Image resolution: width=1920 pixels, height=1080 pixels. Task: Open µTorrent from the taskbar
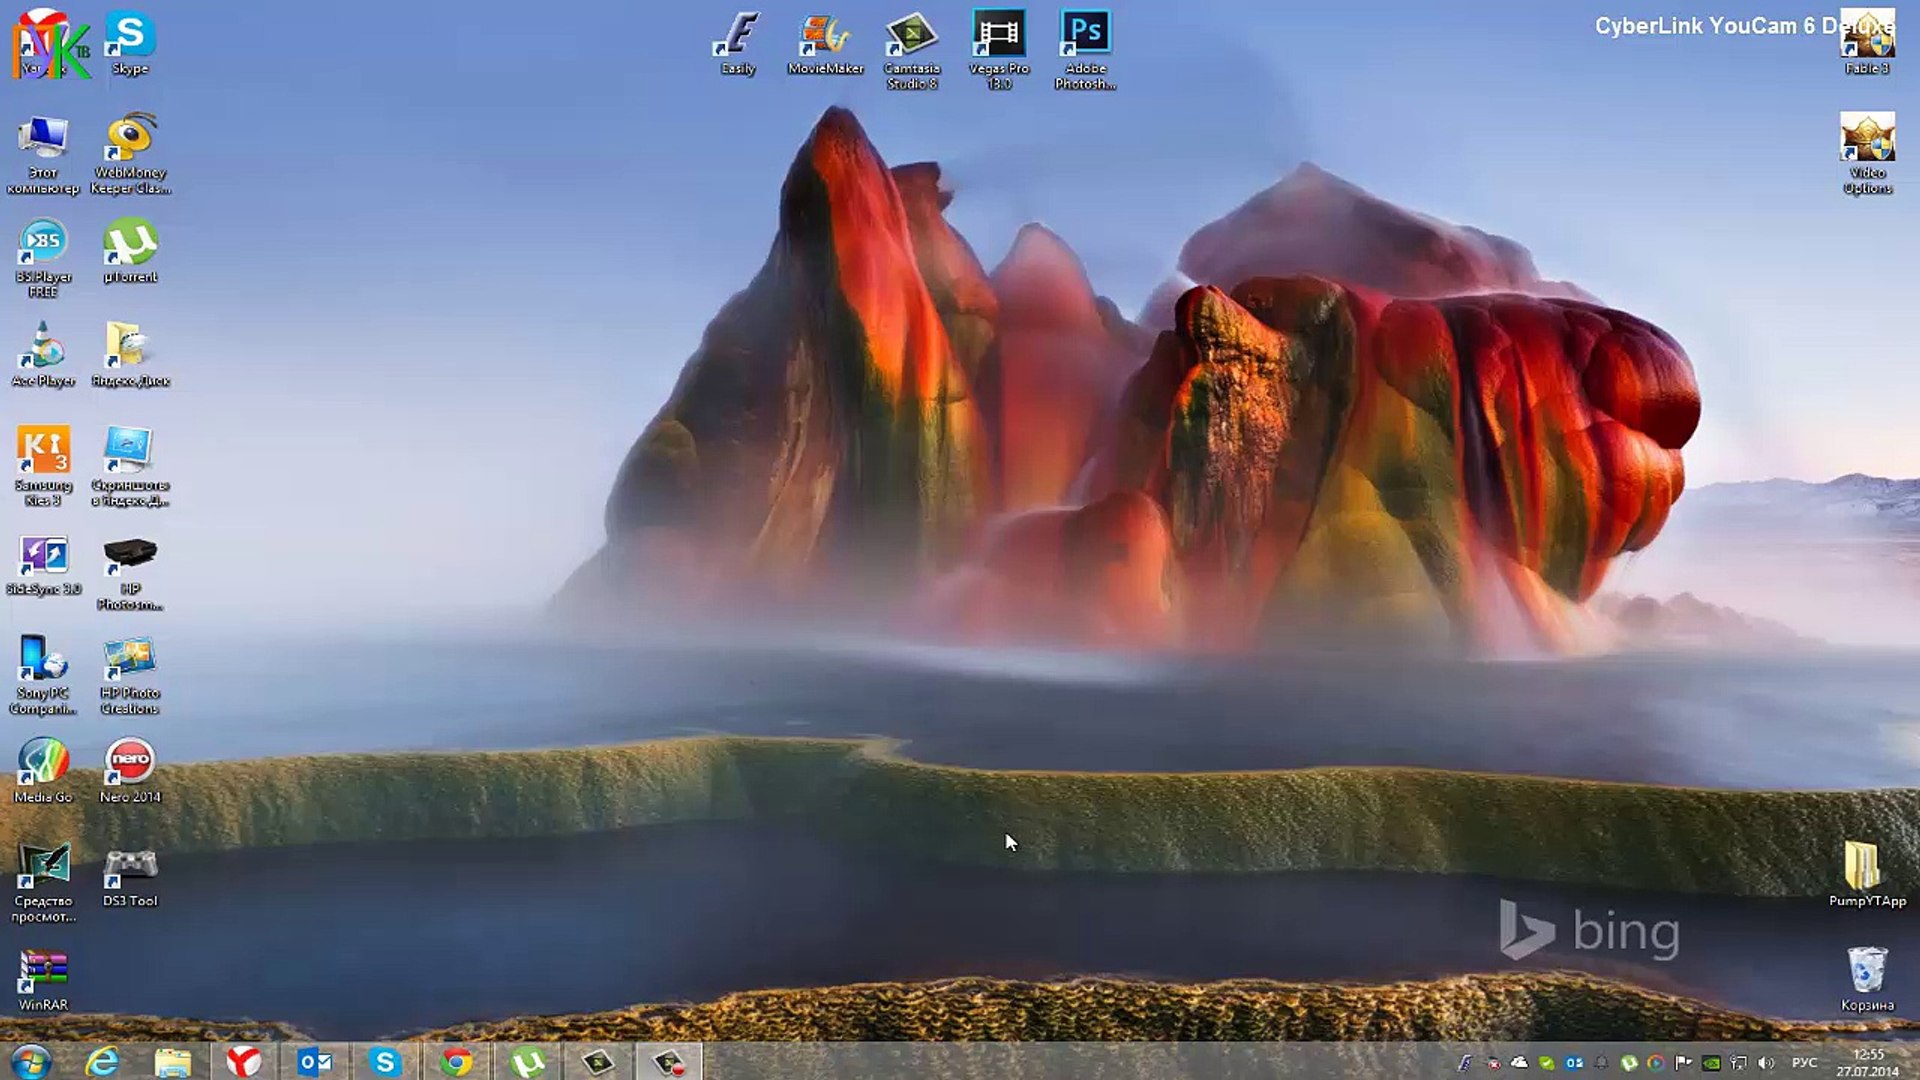click(527, 1061)
